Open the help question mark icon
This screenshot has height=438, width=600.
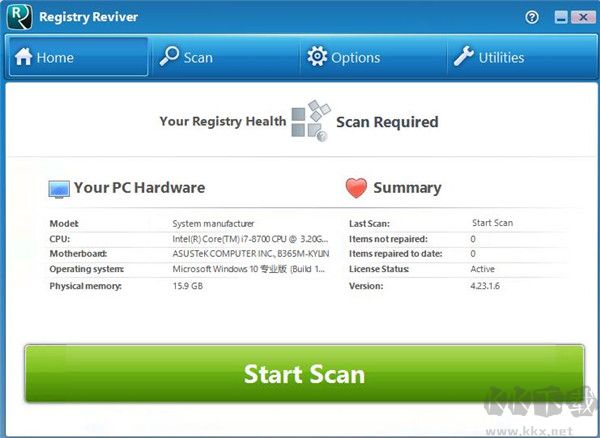pos(532,17)
